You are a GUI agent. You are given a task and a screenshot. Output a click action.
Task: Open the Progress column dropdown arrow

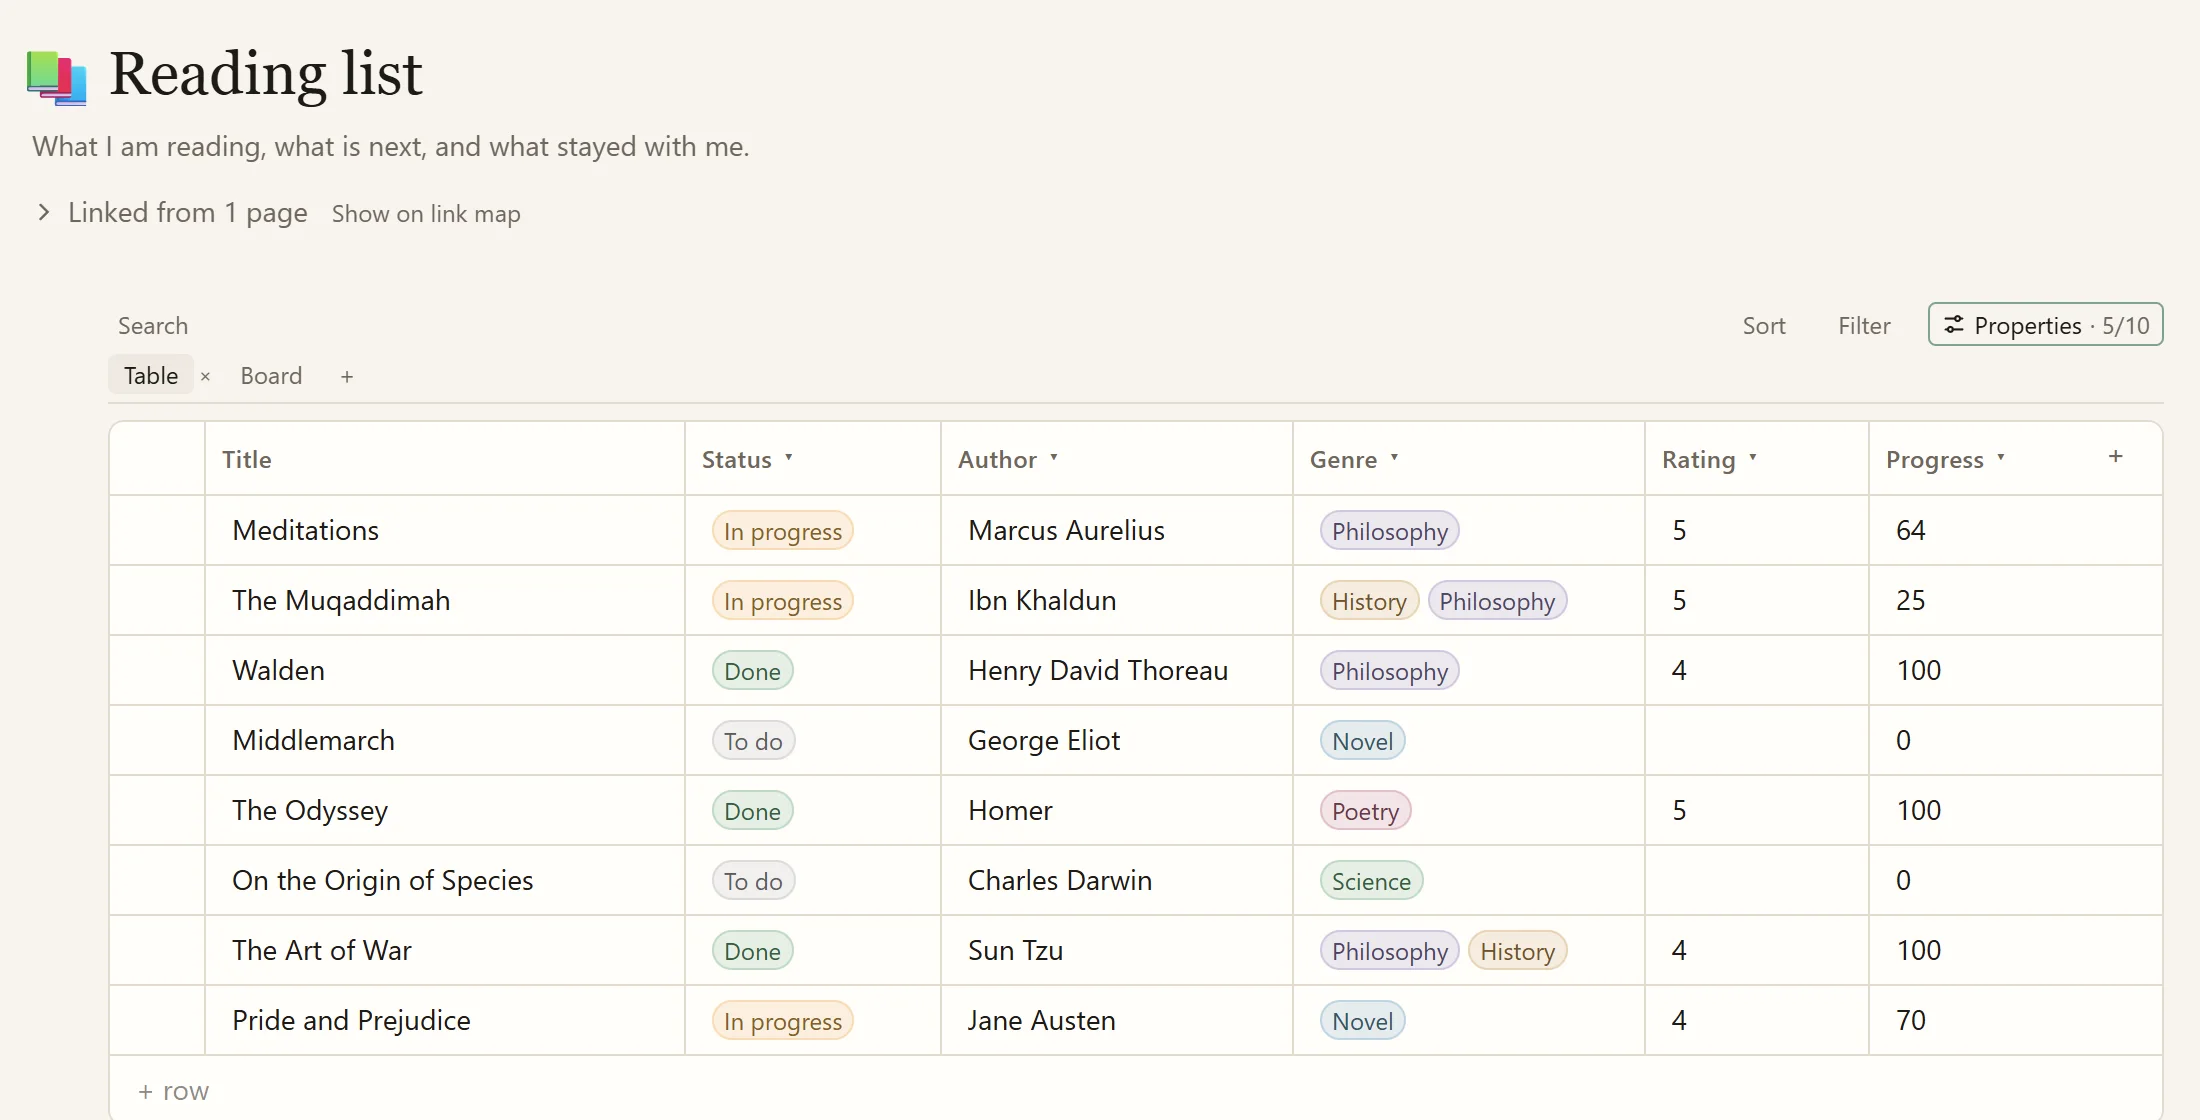2001,458
